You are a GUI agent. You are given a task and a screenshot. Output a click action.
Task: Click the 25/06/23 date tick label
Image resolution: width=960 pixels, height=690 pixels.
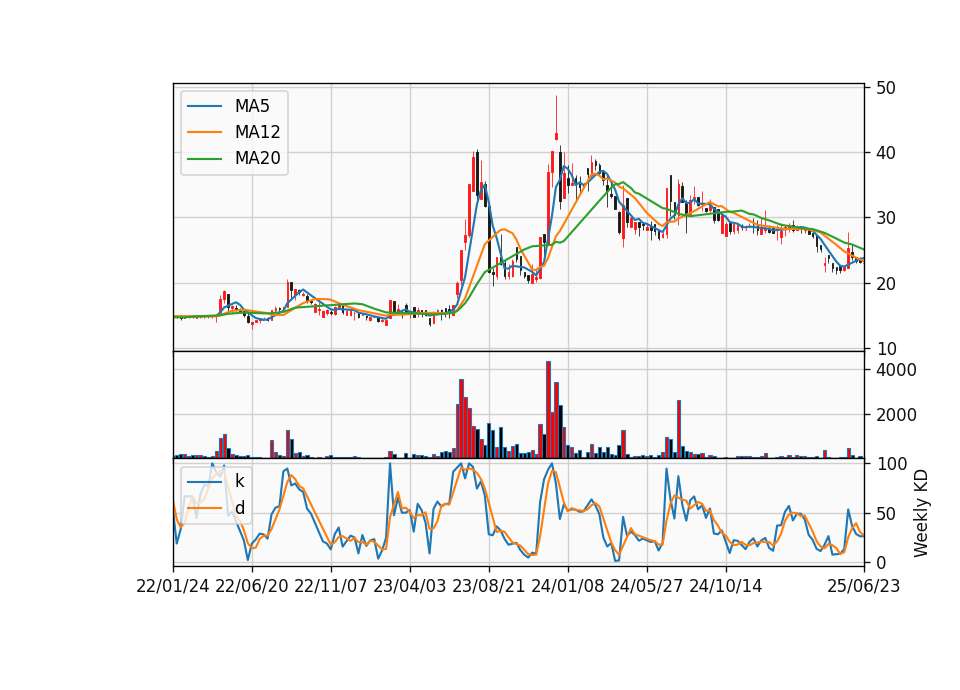tap(864, 586)
